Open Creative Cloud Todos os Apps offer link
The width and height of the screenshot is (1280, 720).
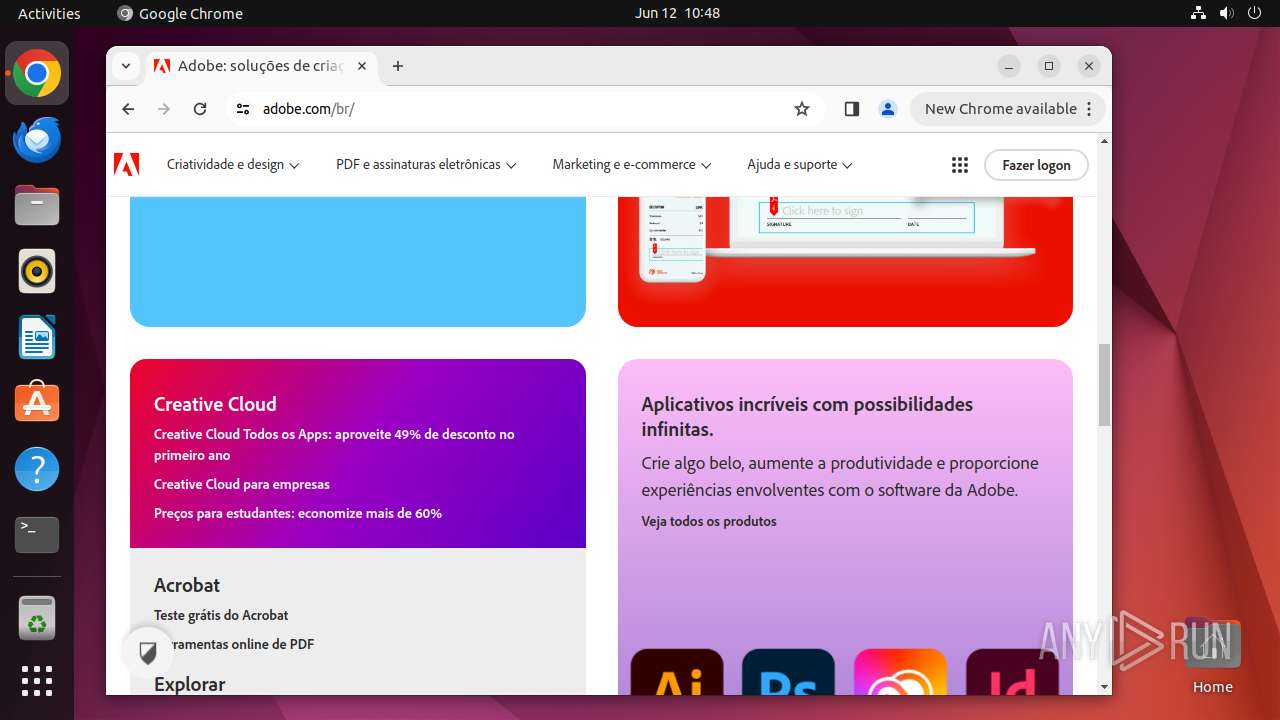334,445
